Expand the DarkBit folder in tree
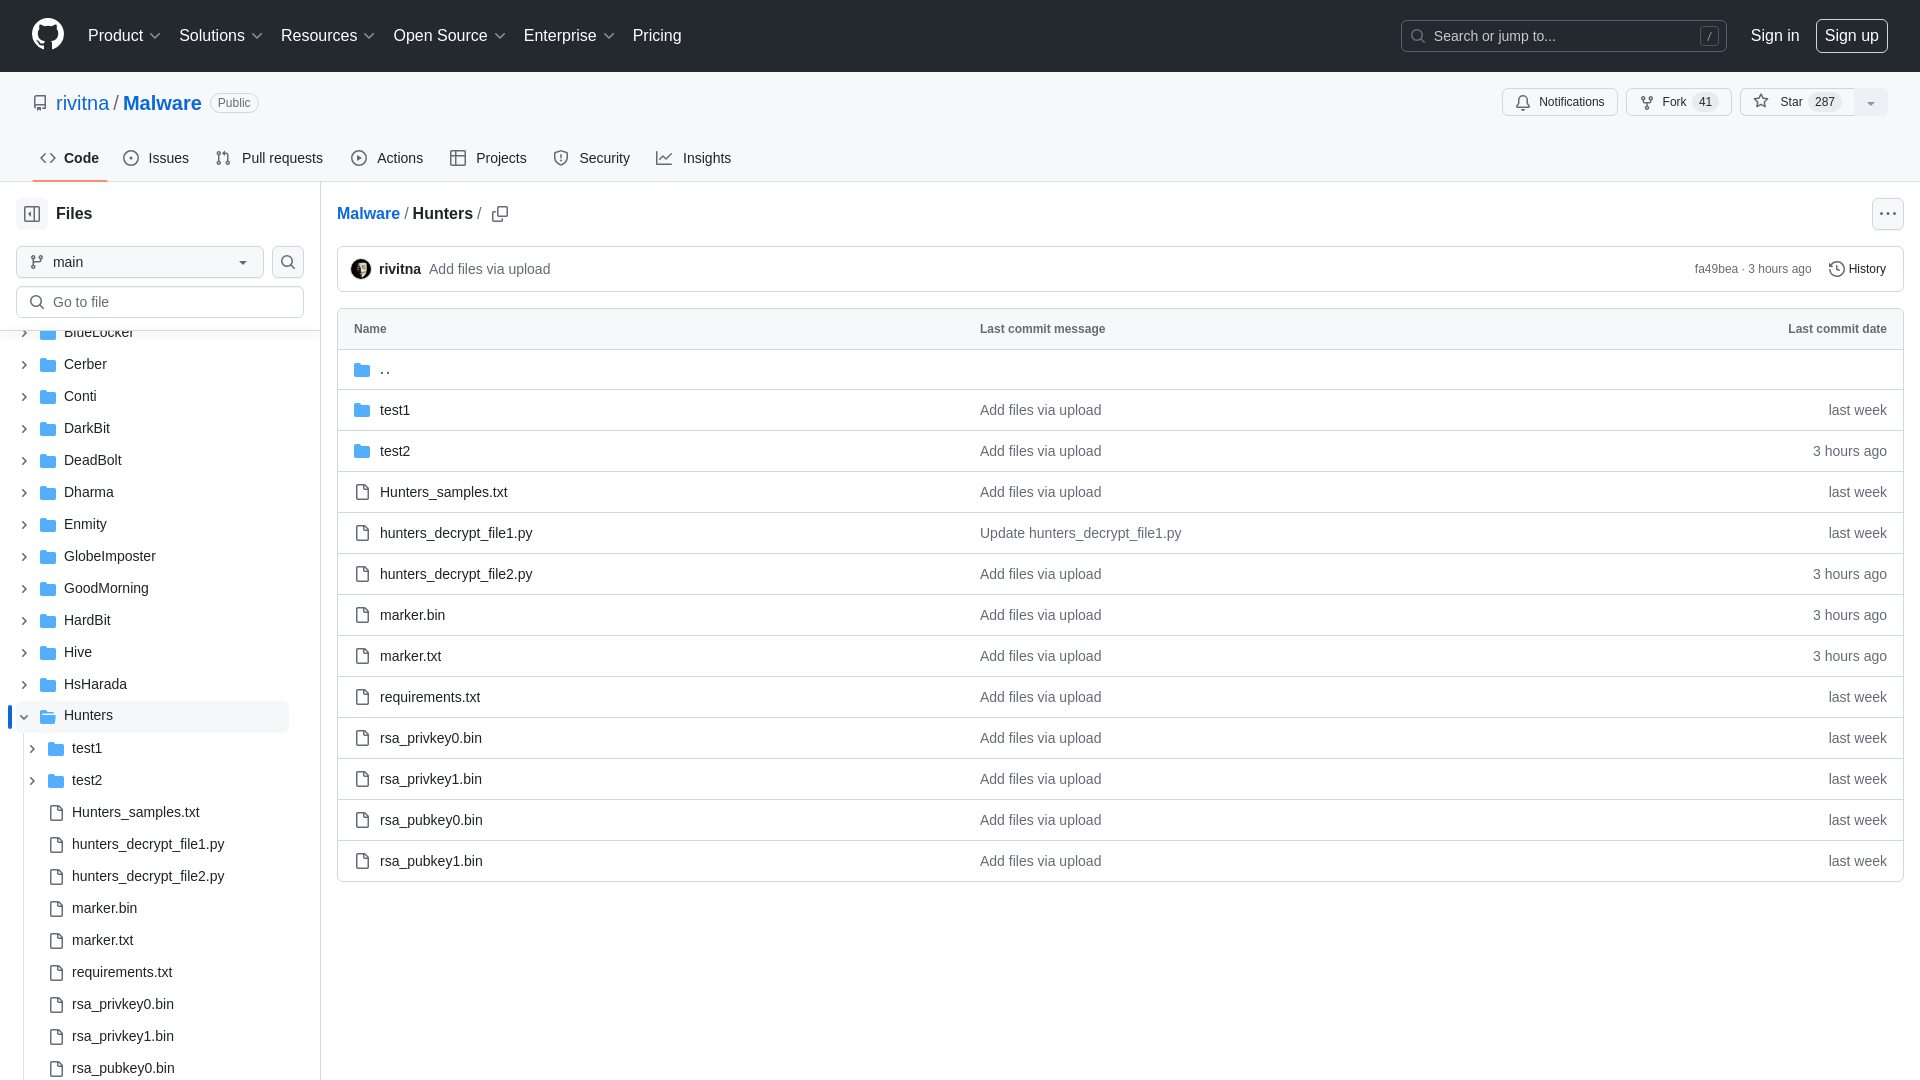Image resolution: width=1920 pixels, height=1080 pixels. (24, 429)
